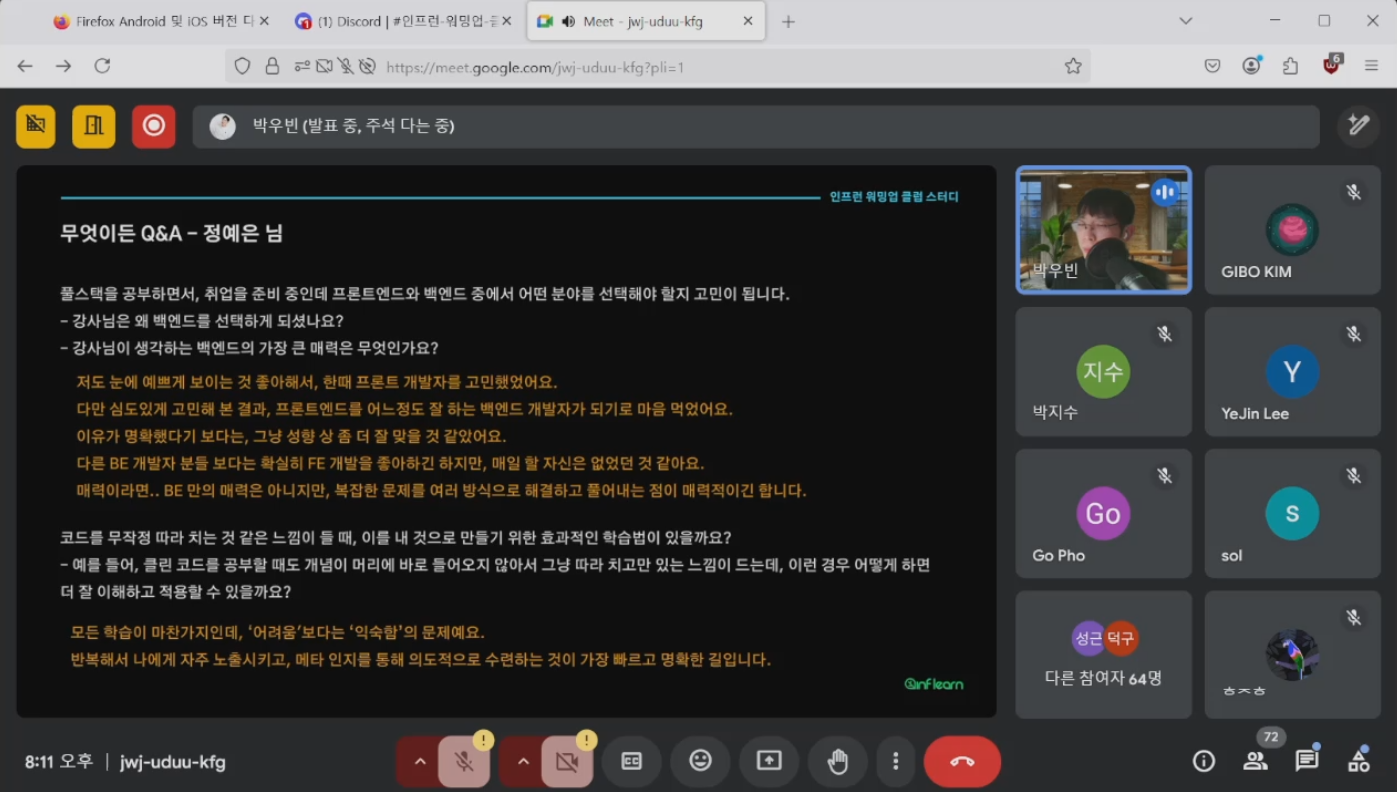Toggle the camera off button
Image resolution: width=1397 pixels, height=792 pixels.
coord(567,762)
